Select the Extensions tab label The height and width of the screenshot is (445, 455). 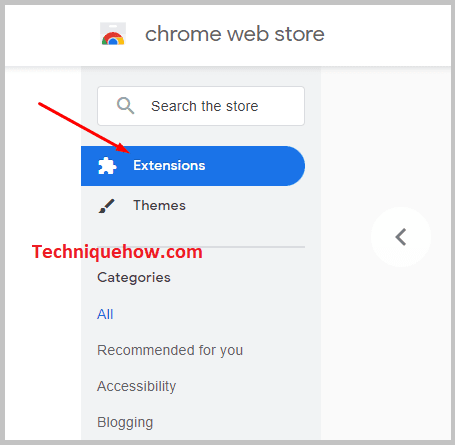tap(169, 166)
